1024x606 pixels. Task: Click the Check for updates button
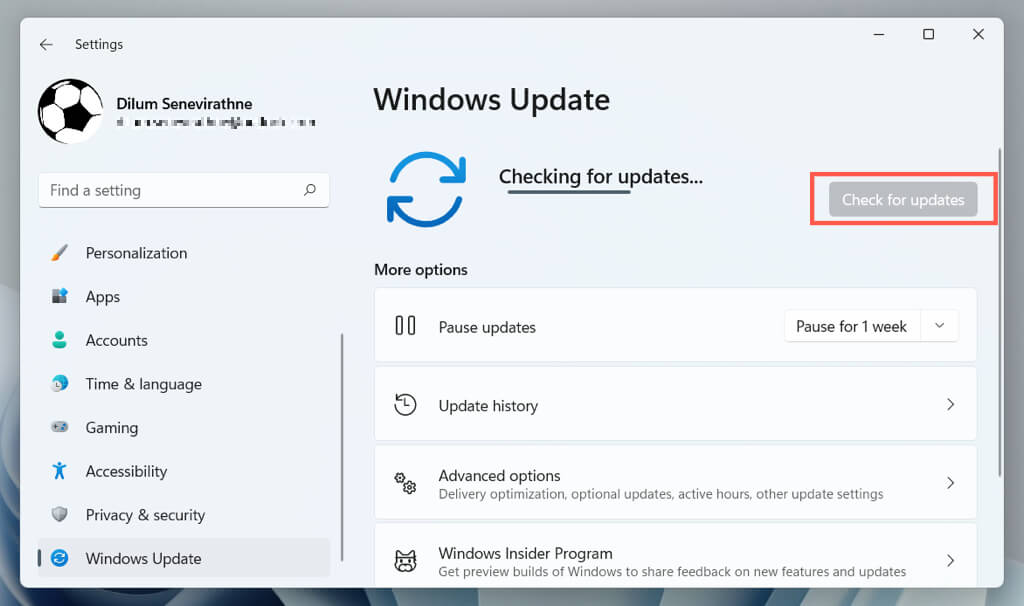[x=903, y=199]
